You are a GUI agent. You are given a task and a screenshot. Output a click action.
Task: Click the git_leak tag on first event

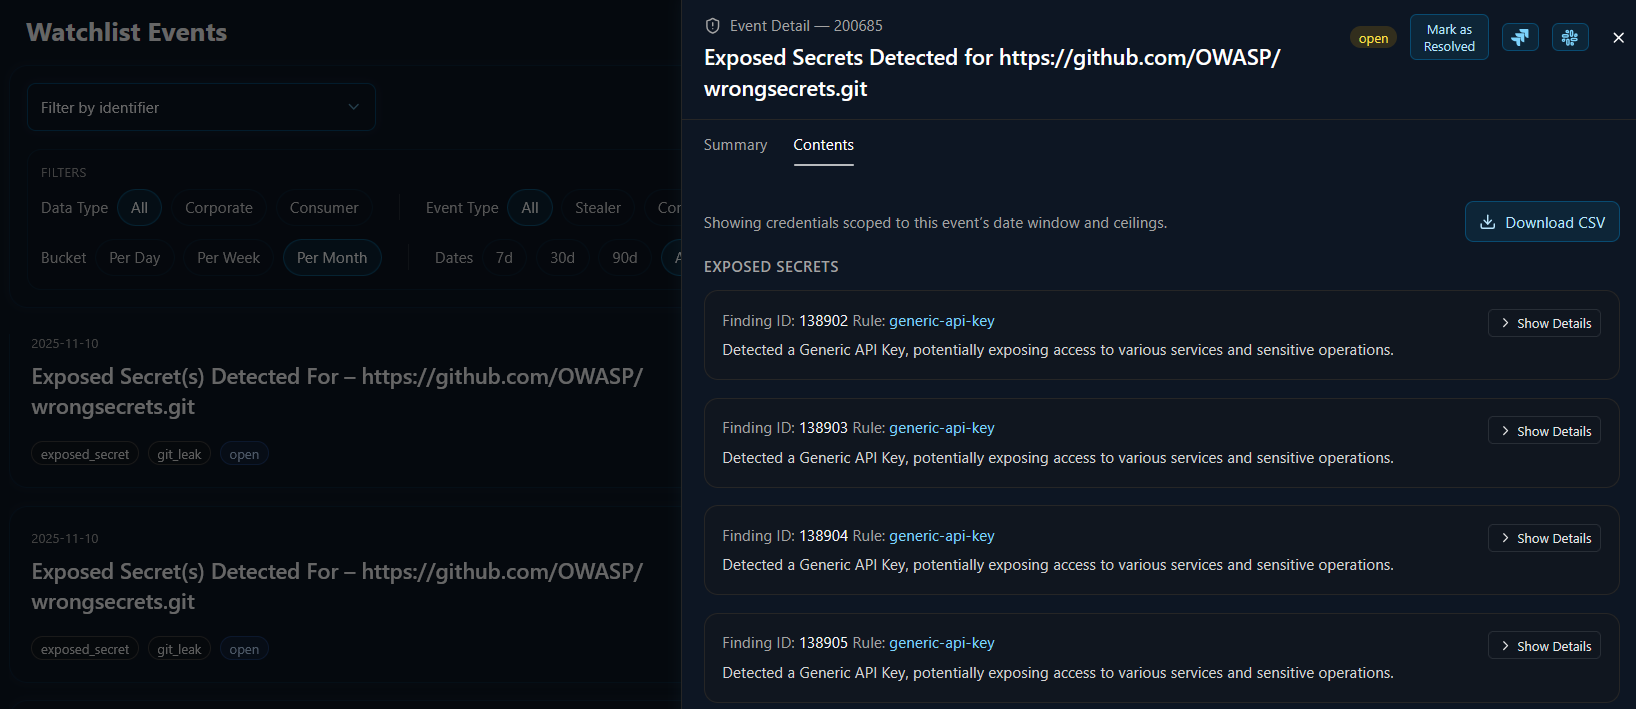179,454
